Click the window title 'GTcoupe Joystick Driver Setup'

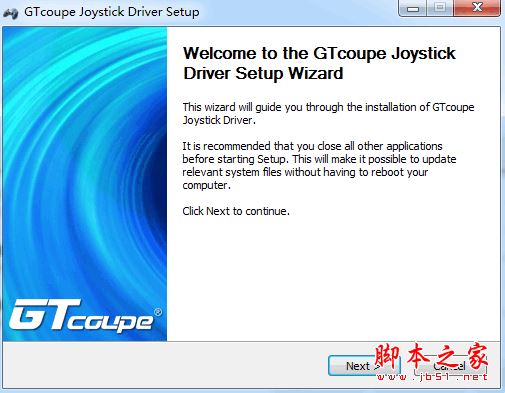(112, 12)
